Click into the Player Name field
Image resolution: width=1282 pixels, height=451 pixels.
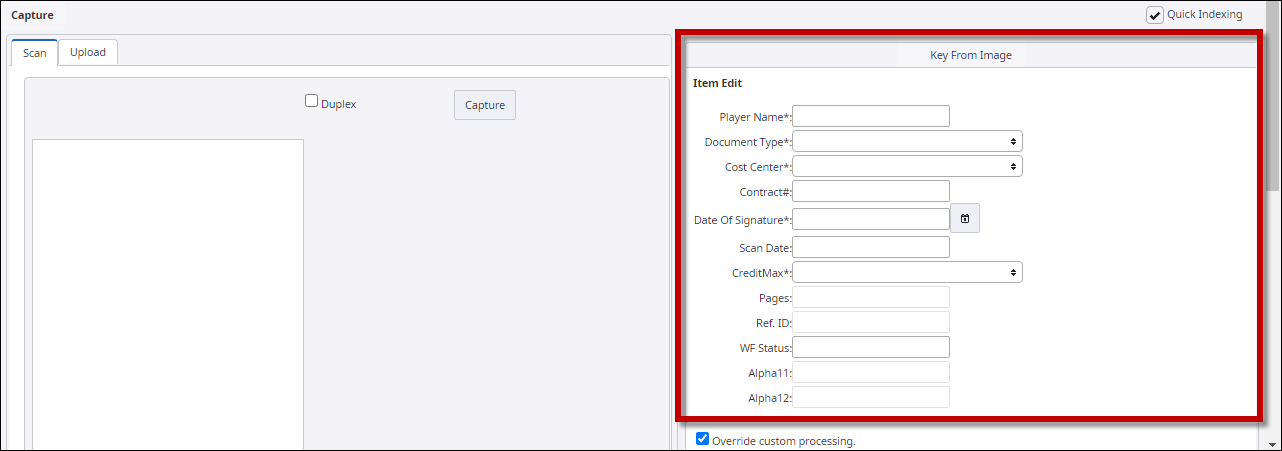871,116
